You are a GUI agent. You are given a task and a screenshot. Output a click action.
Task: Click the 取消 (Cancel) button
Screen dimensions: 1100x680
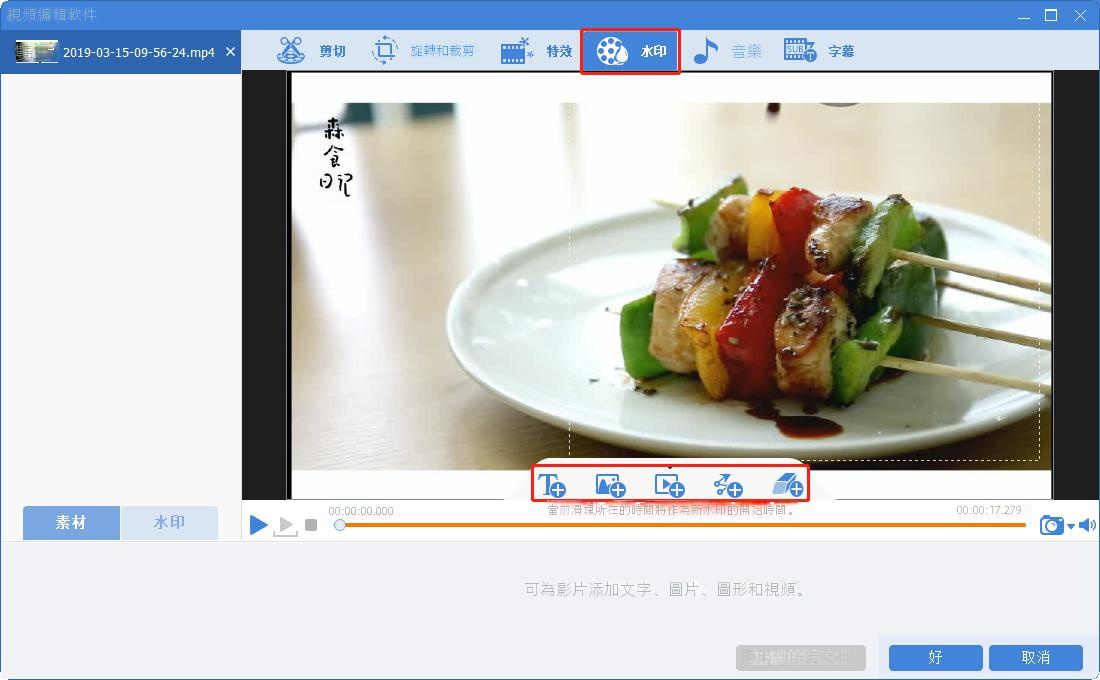[x=1035, y=658]
